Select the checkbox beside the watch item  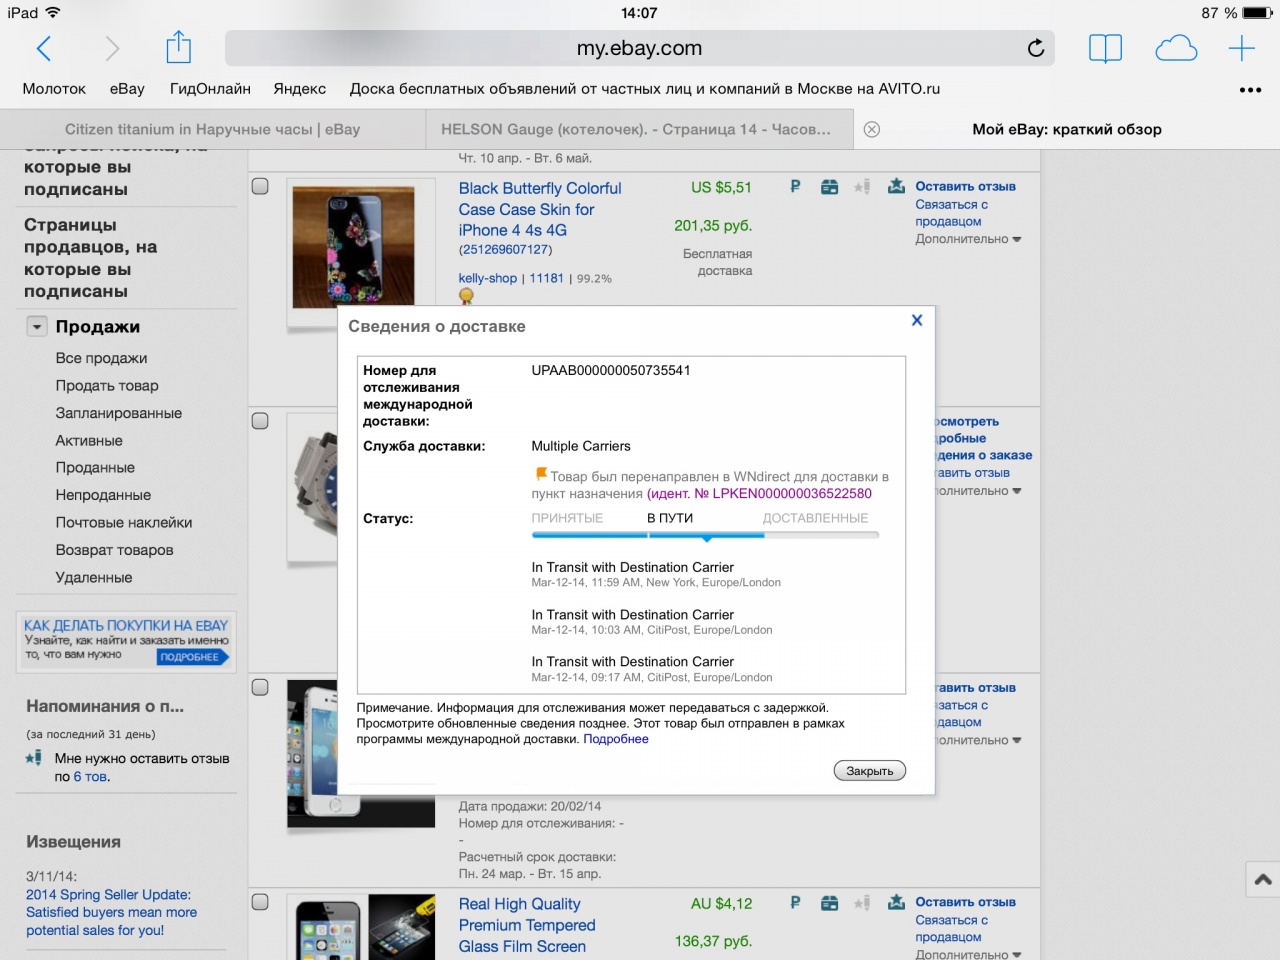[260, 421]
